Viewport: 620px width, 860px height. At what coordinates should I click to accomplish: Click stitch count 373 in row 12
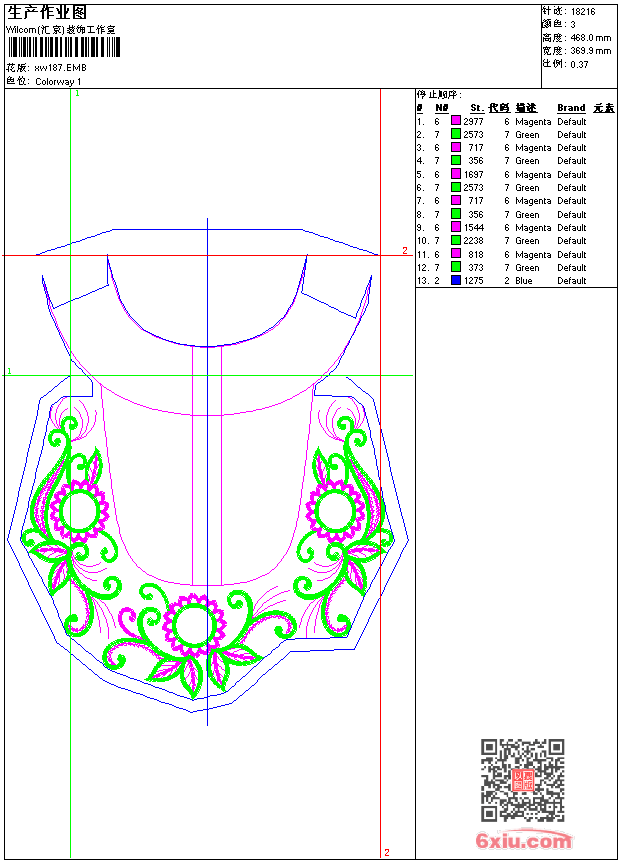(x=476, y=268)
